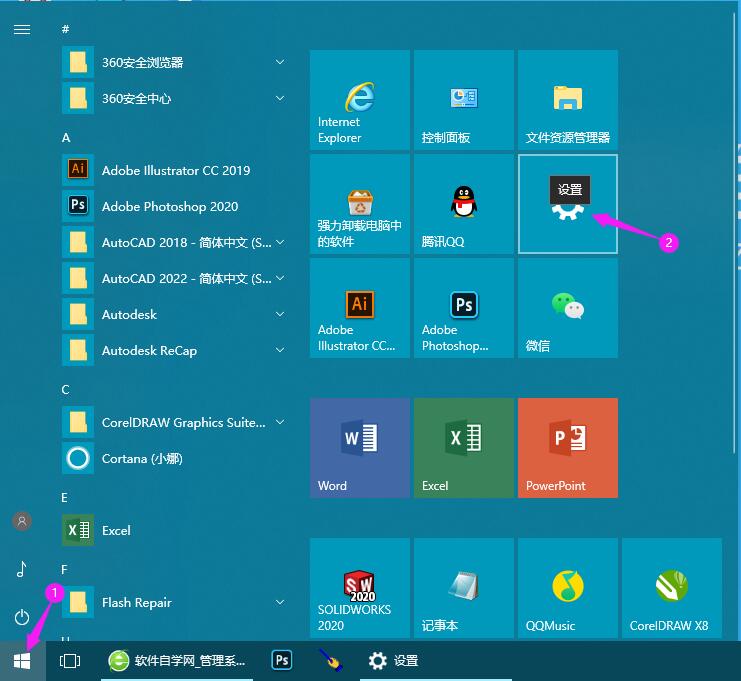Launch the 腾讯QQ tile

click(464, 204)
